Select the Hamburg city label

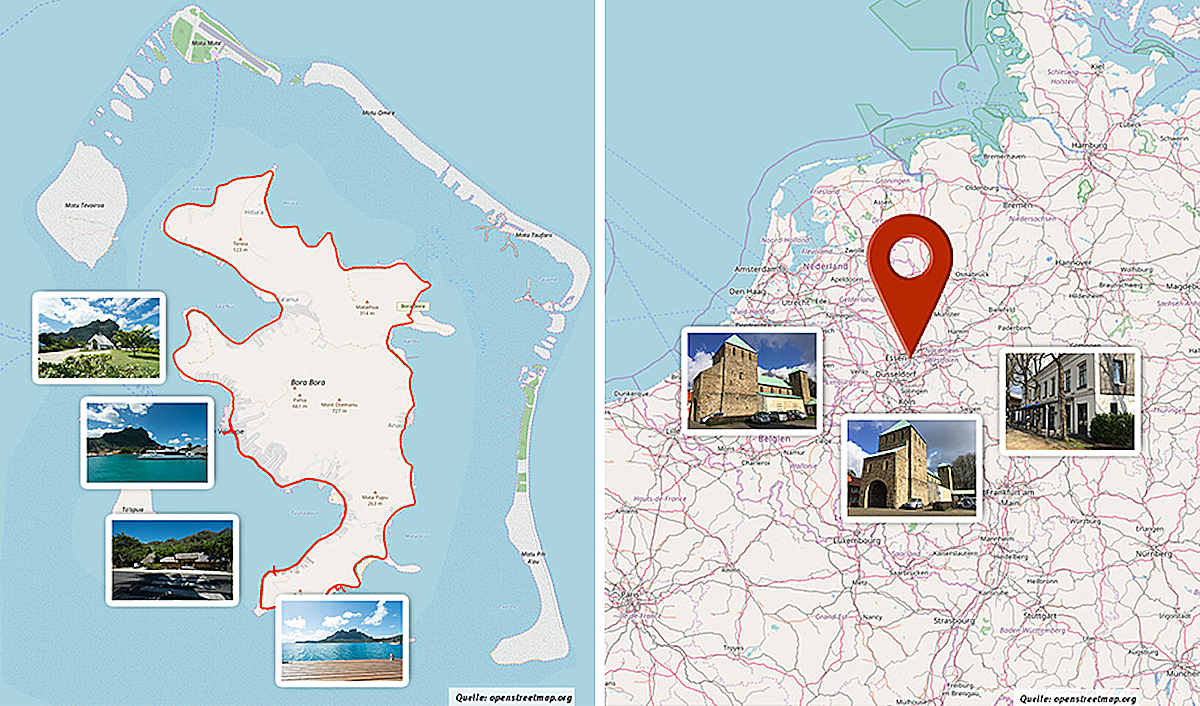tap(1091, 144)
